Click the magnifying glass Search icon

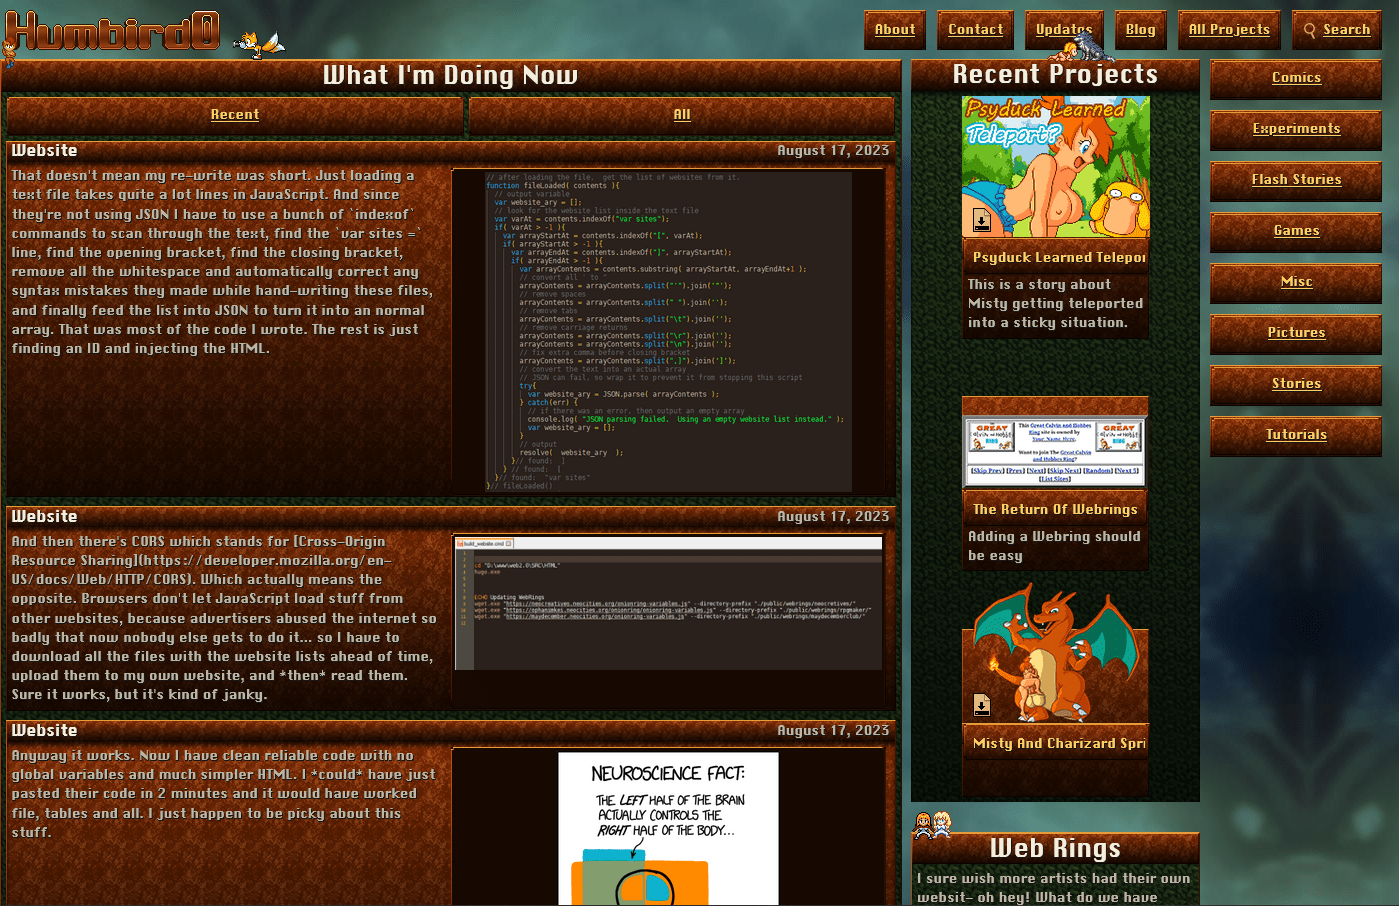(1309, 30)
